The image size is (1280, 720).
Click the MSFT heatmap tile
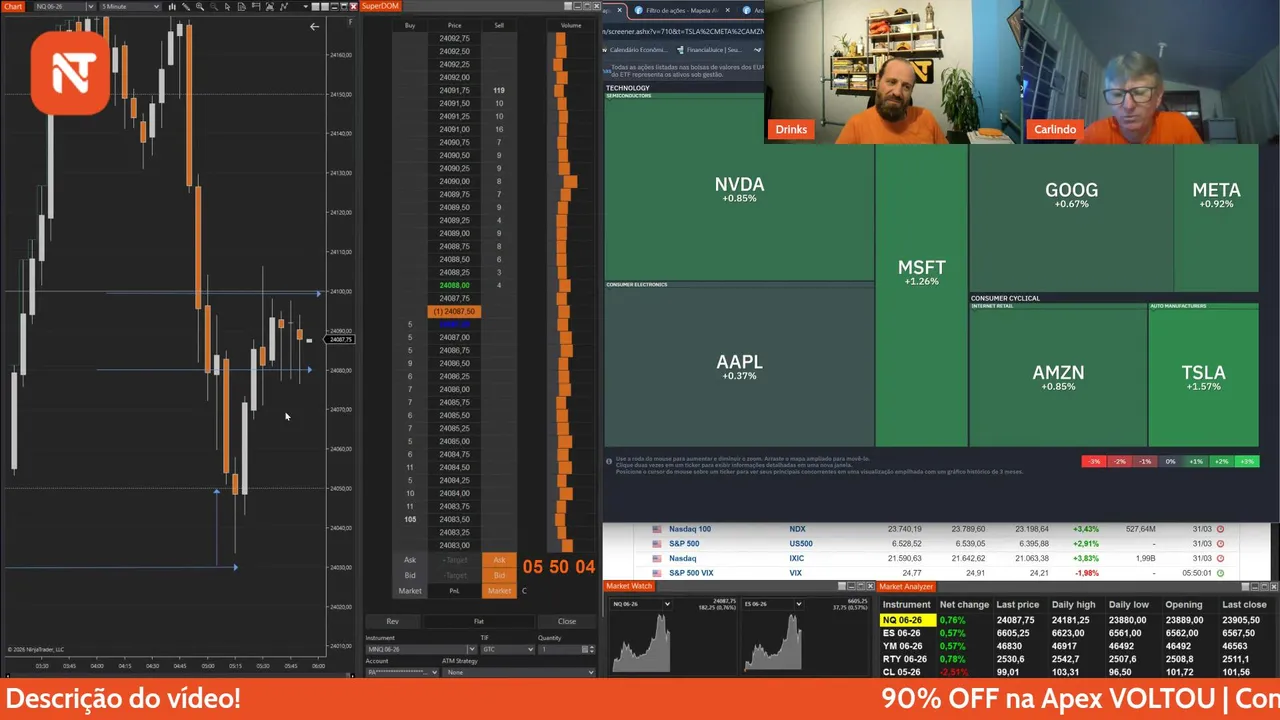(921, 272)
